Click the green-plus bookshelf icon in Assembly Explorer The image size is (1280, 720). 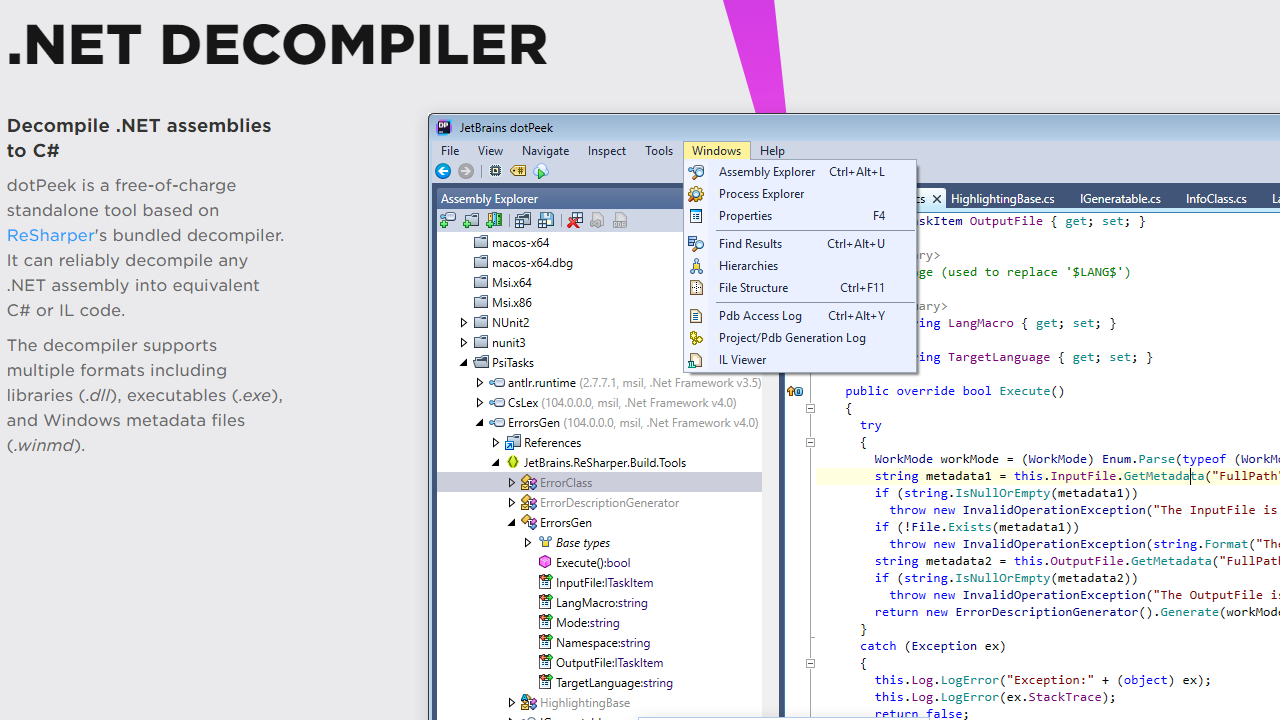(494, 221)
